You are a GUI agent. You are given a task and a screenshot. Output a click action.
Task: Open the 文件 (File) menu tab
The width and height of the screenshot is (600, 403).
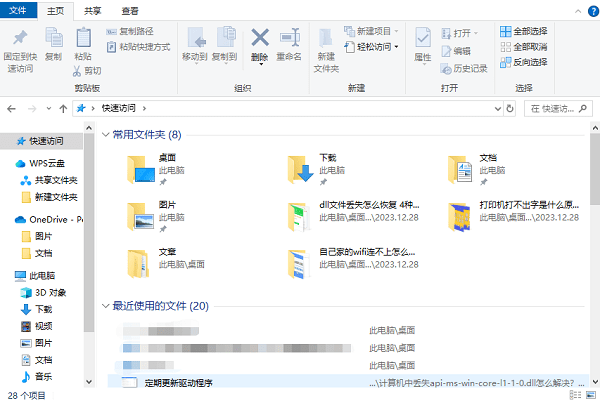click(18, 10)
